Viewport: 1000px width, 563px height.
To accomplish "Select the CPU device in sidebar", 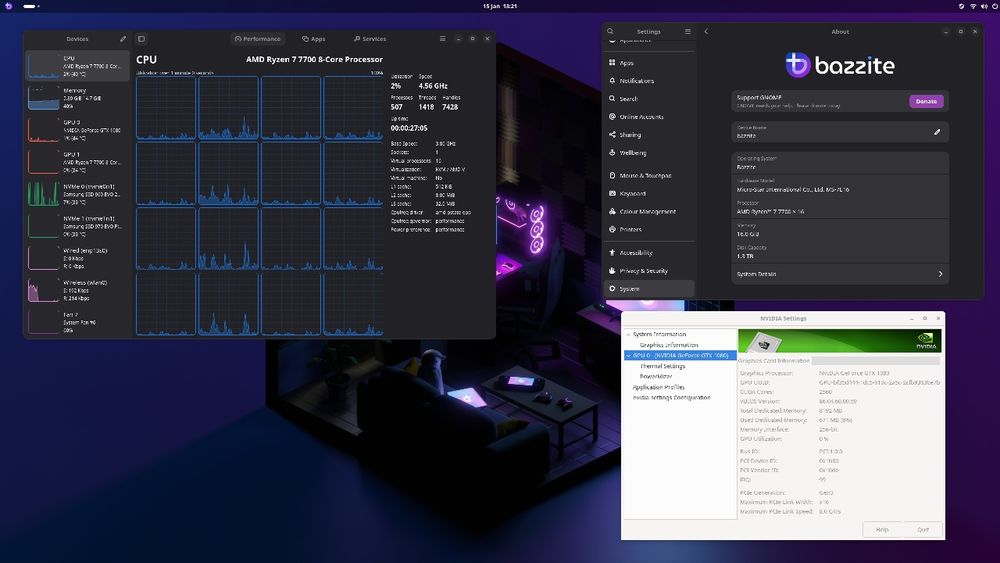I will 77,66.
